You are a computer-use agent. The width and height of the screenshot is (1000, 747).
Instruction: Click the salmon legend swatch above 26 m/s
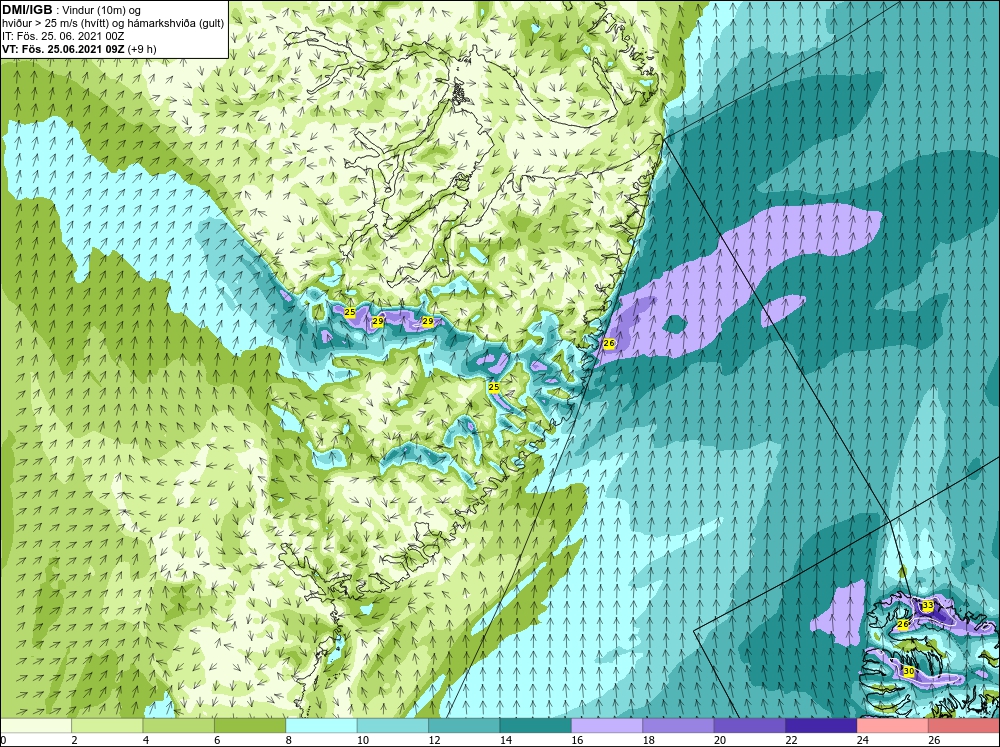click(964, 725)
